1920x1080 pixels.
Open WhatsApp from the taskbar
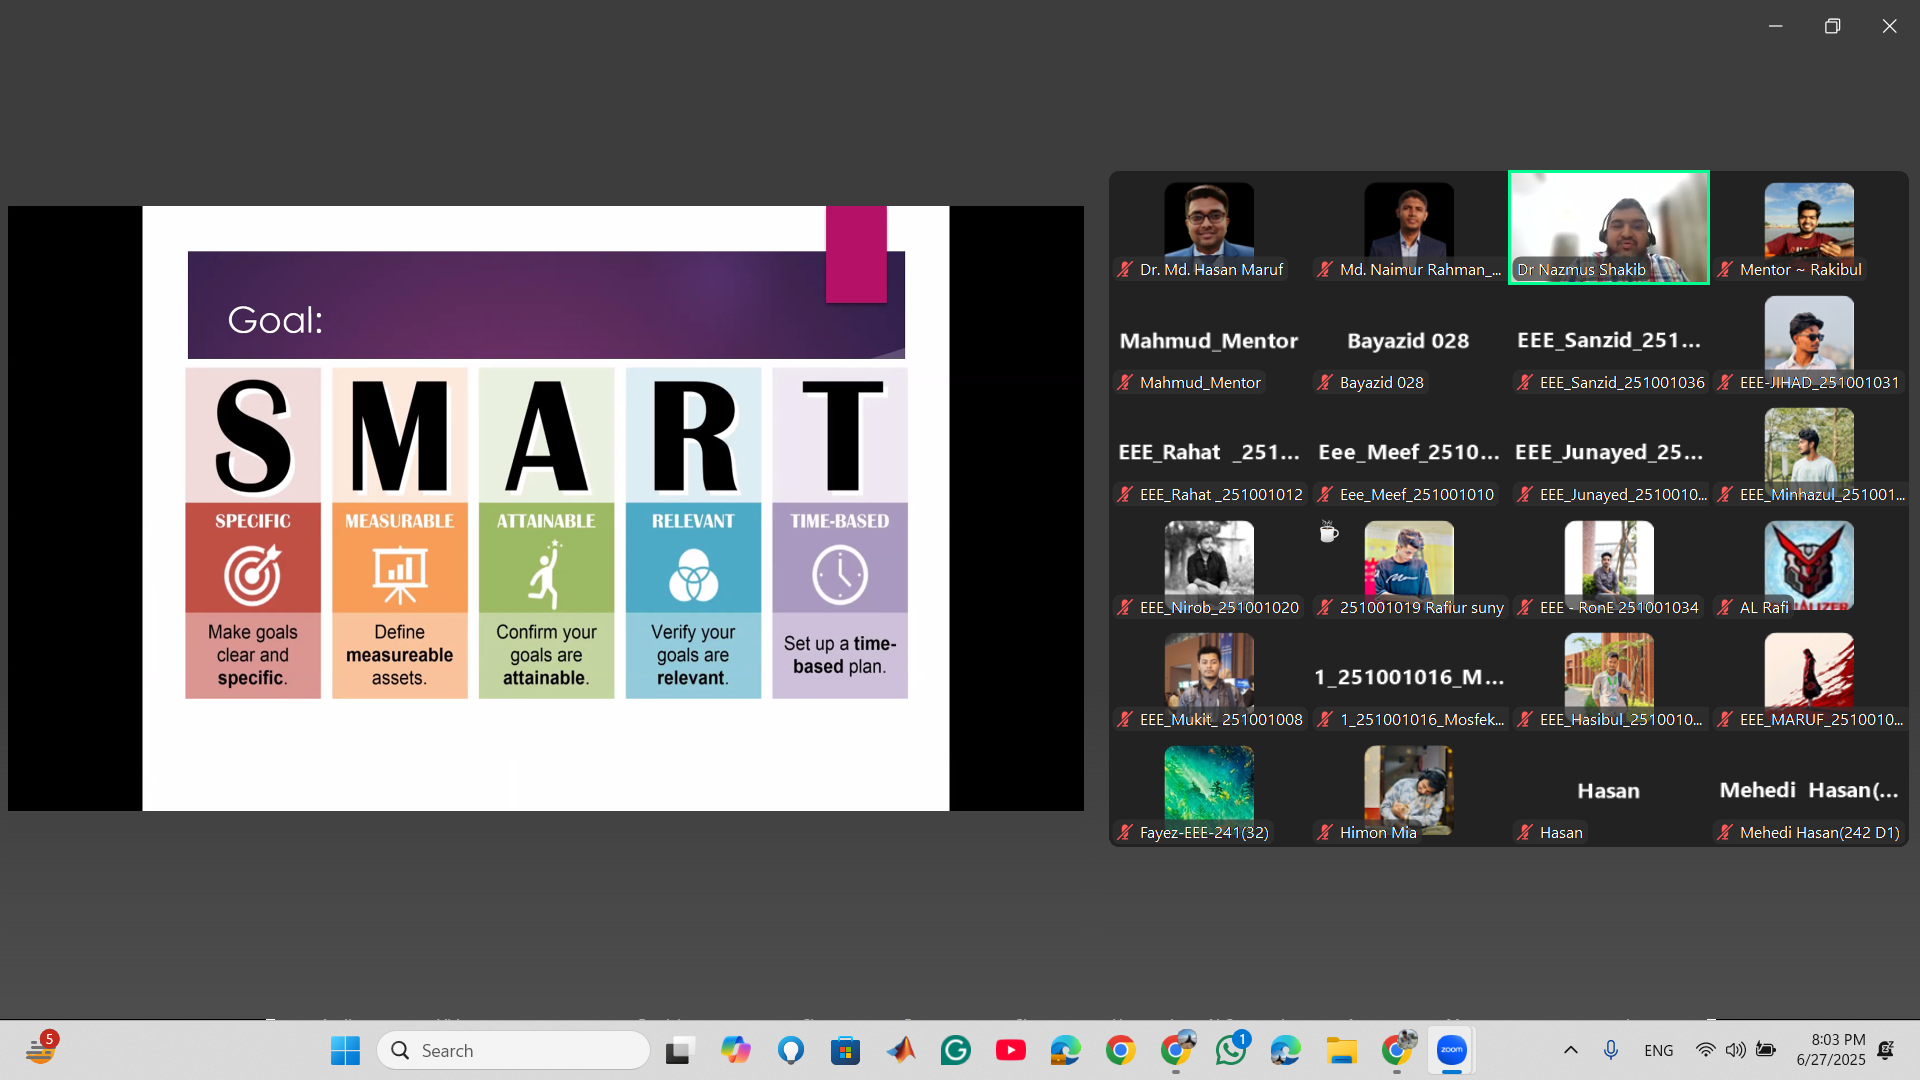[x=1231, y=1050]
